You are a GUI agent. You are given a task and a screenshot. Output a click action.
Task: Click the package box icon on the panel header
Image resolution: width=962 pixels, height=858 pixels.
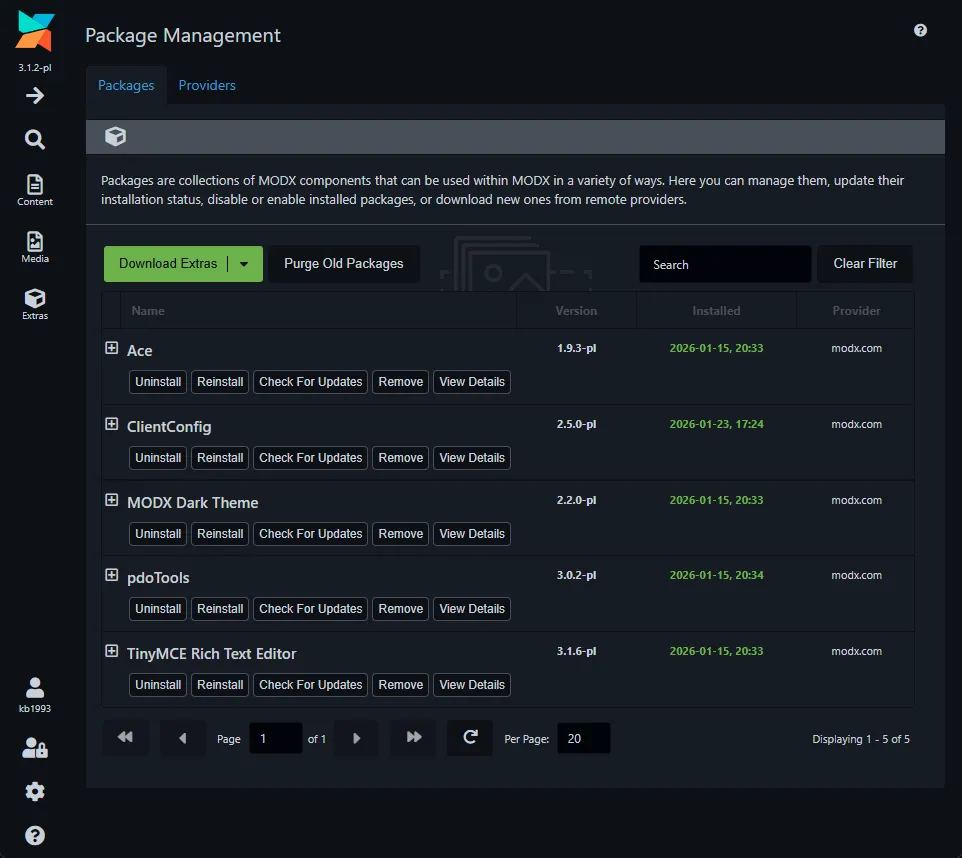(115, 137)
